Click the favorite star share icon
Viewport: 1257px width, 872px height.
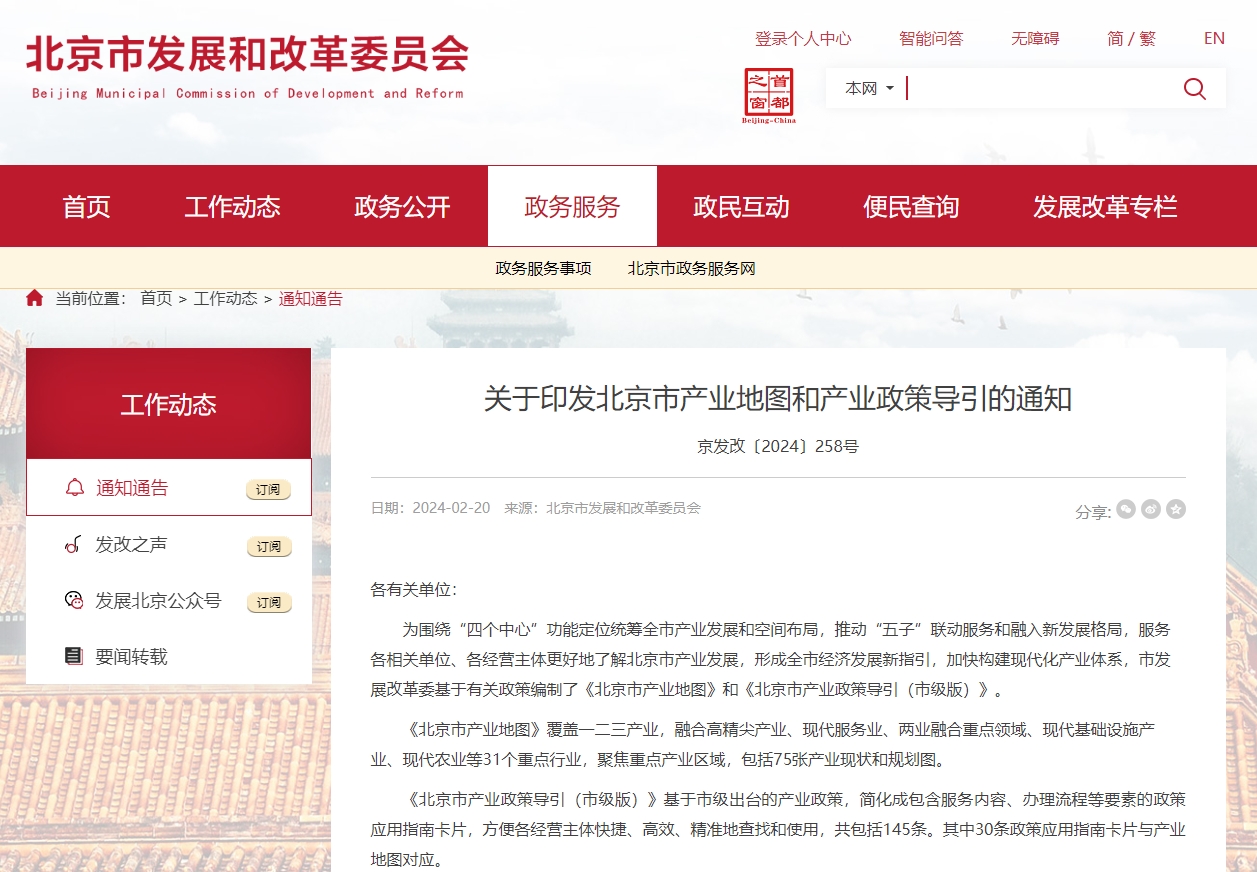(x=1176, y=510)
